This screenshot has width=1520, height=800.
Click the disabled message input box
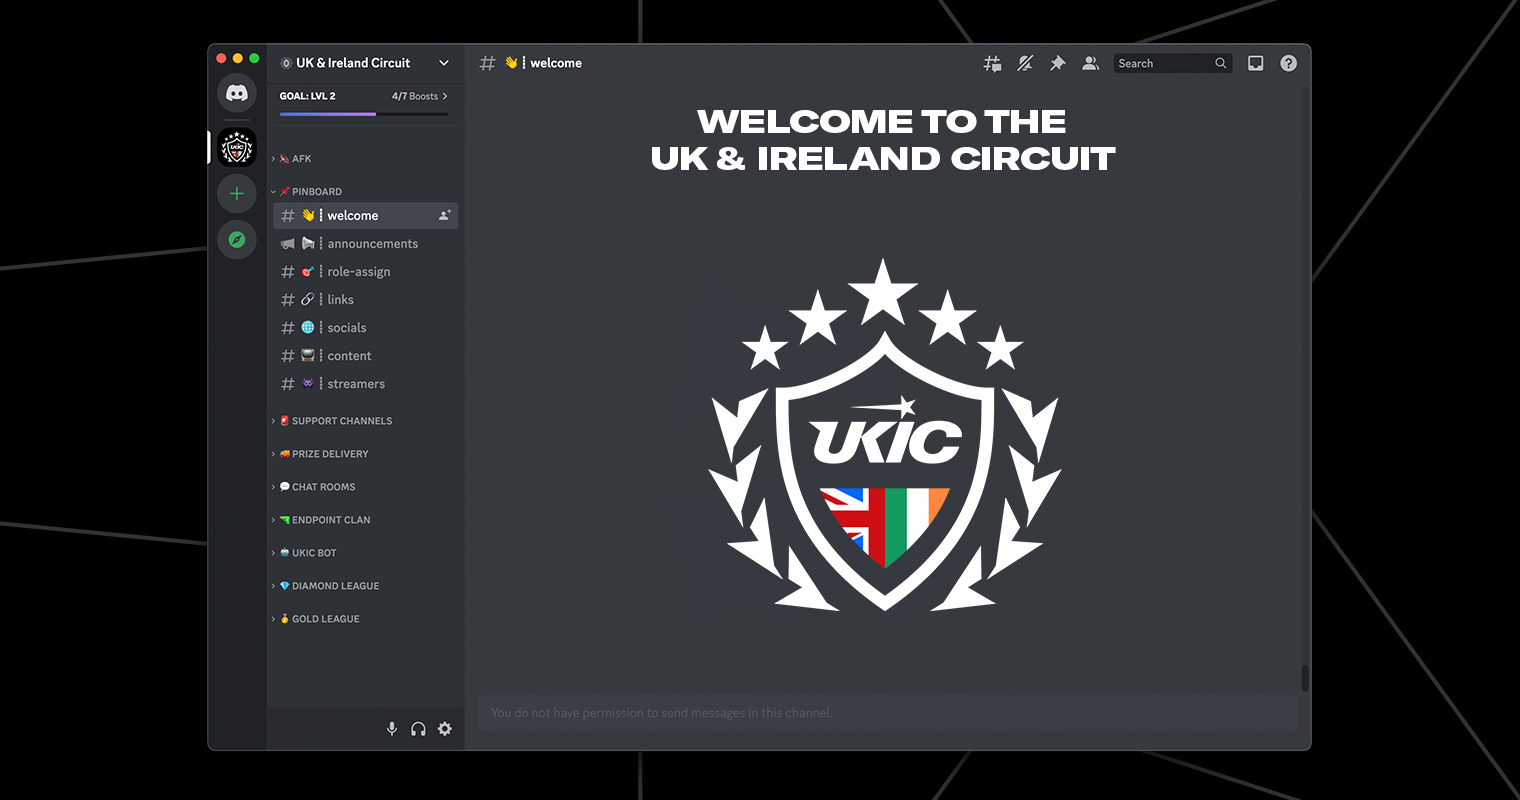click(888, 713)
